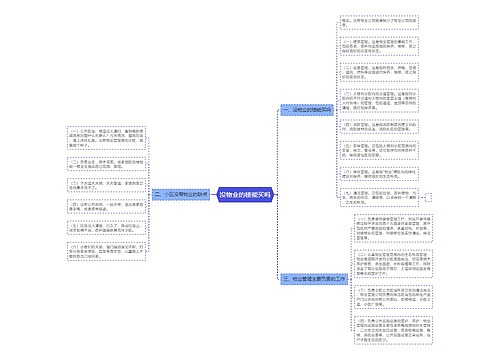Select branch 三、物业管理主要负责的工作
This screenshot has width=500, height=360.
[x=314, y=279]
